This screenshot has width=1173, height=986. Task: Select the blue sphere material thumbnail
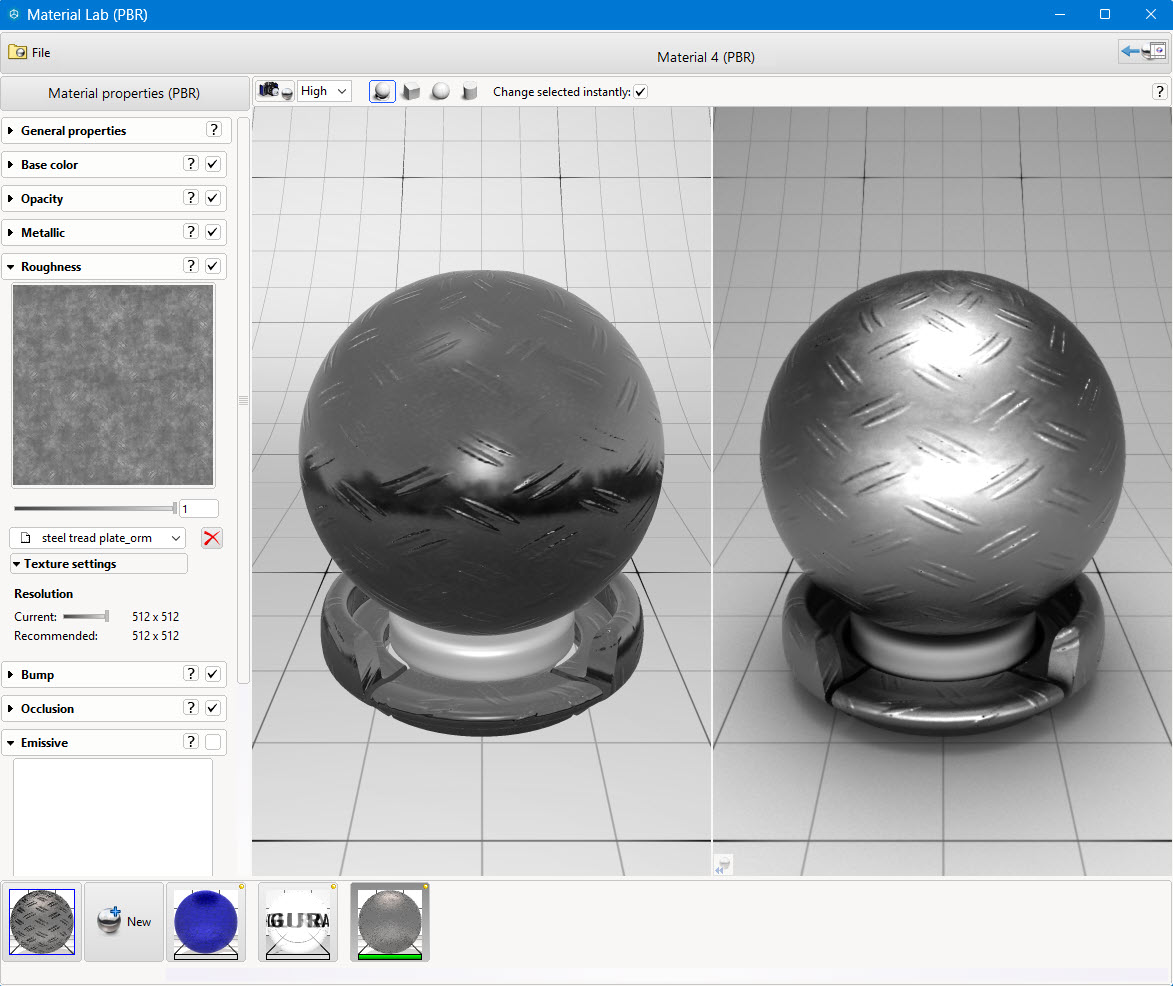click(206, 921)
